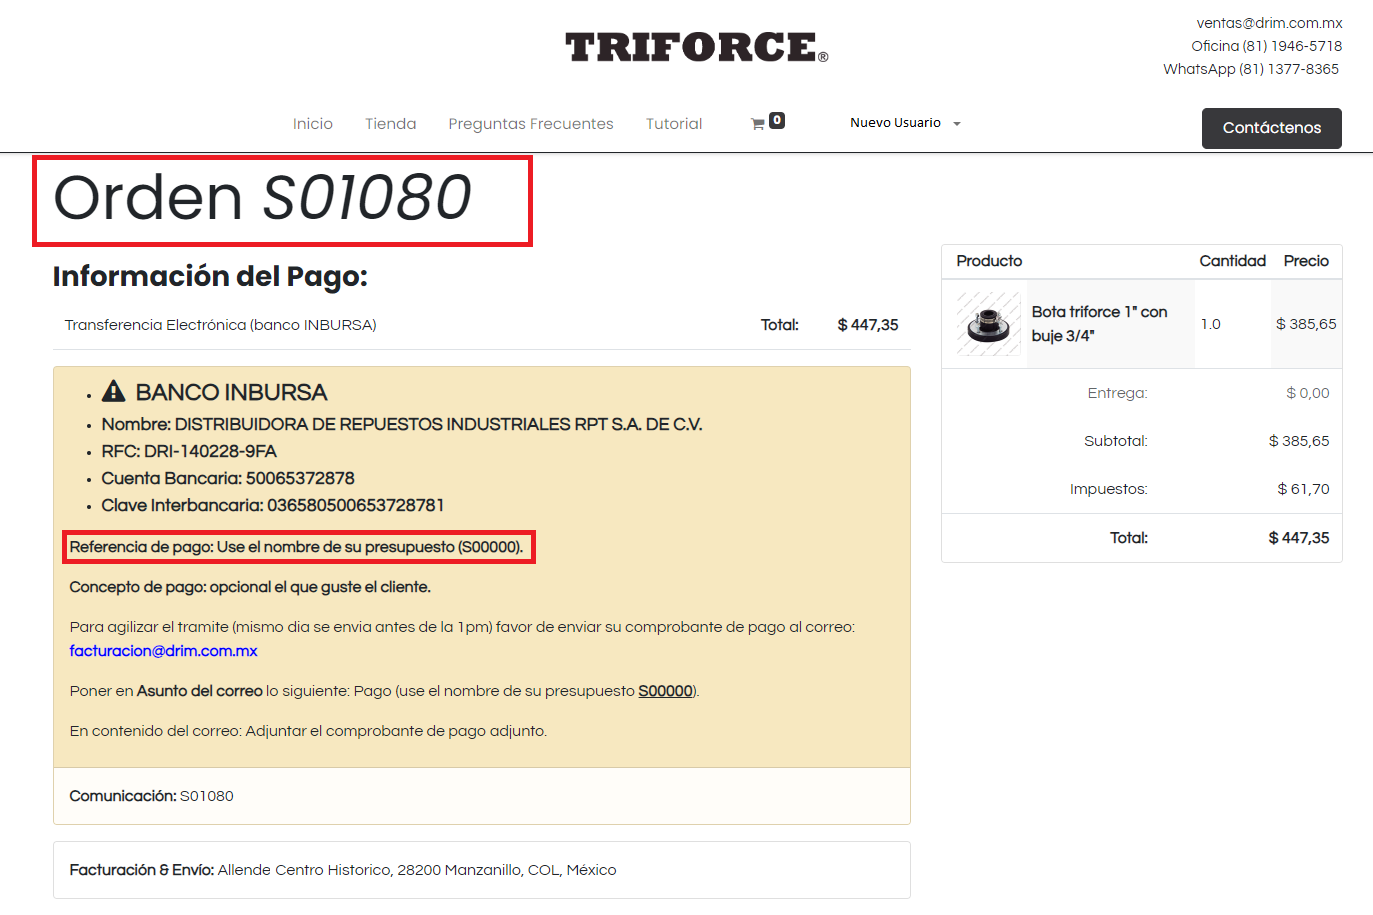Click the ventas@drim.com.mx email address
The height and width of the screenshot is (915, 1373).
click(x=1269, y=23)
